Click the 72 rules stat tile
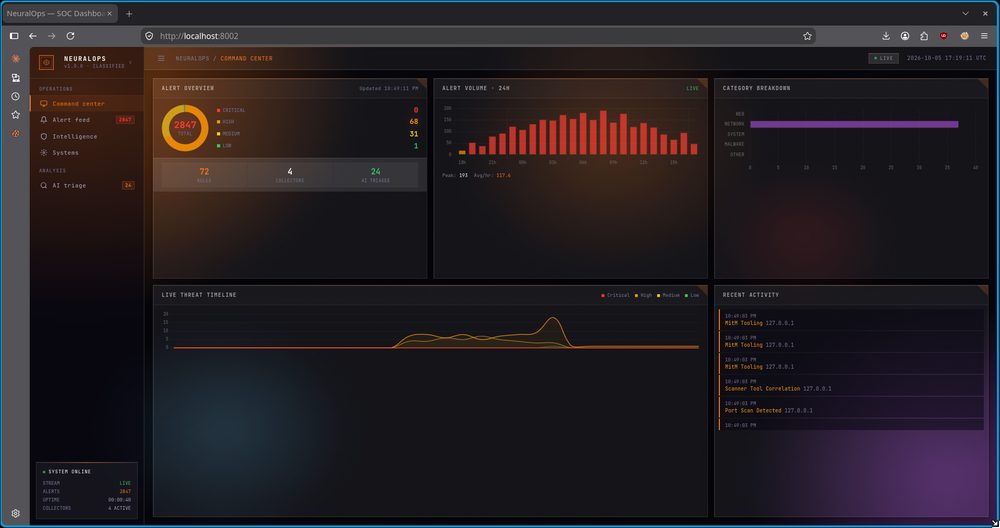This screenshot has height=528, width=1000. (x=204, y=175)
